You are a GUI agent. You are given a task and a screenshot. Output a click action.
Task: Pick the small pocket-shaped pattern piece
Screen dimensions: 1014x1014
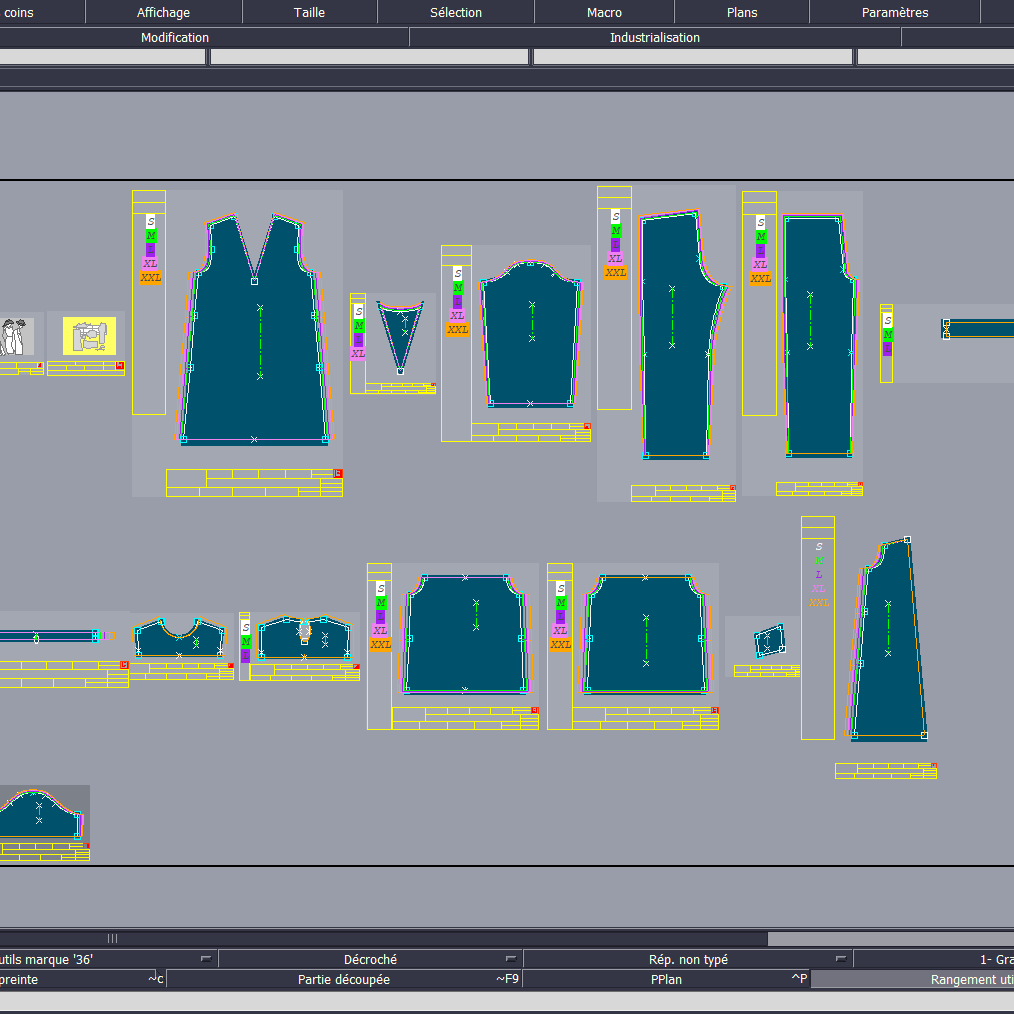(x=769, y=640)
